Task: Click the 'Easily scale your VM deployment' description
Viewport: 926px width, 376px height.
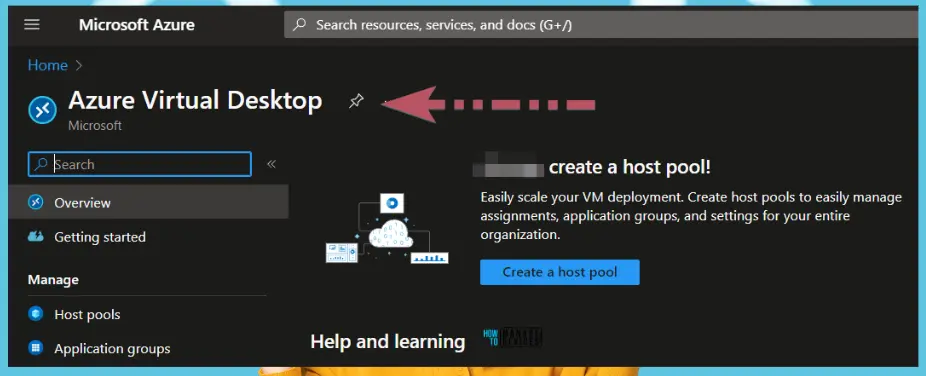Action: (x=691, y=215)
